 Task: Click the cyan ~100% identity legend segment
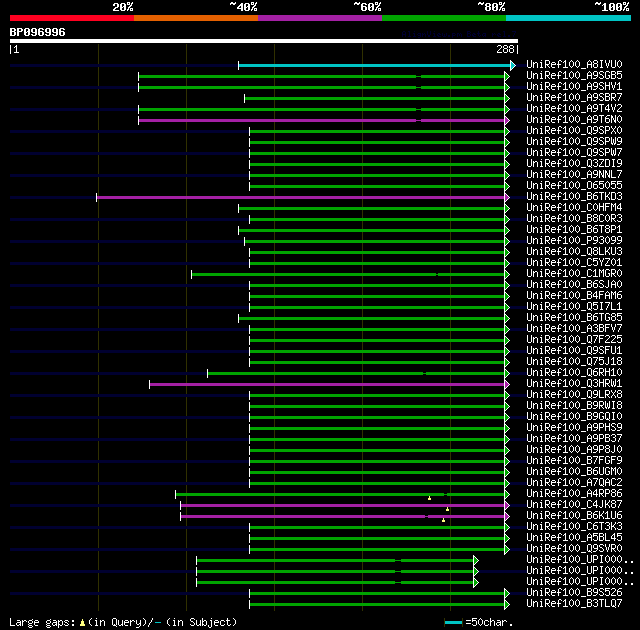pos(568,18)
